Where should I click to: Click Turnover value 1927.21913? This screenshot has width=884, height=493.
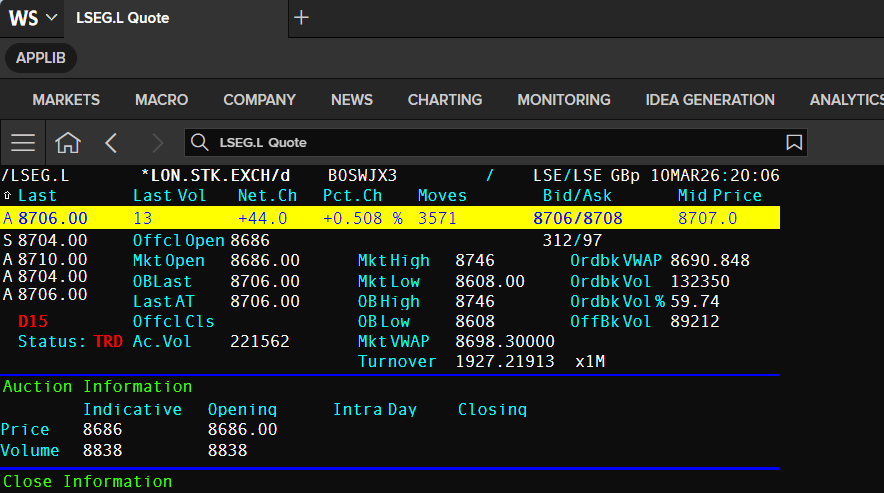point(505,362)
